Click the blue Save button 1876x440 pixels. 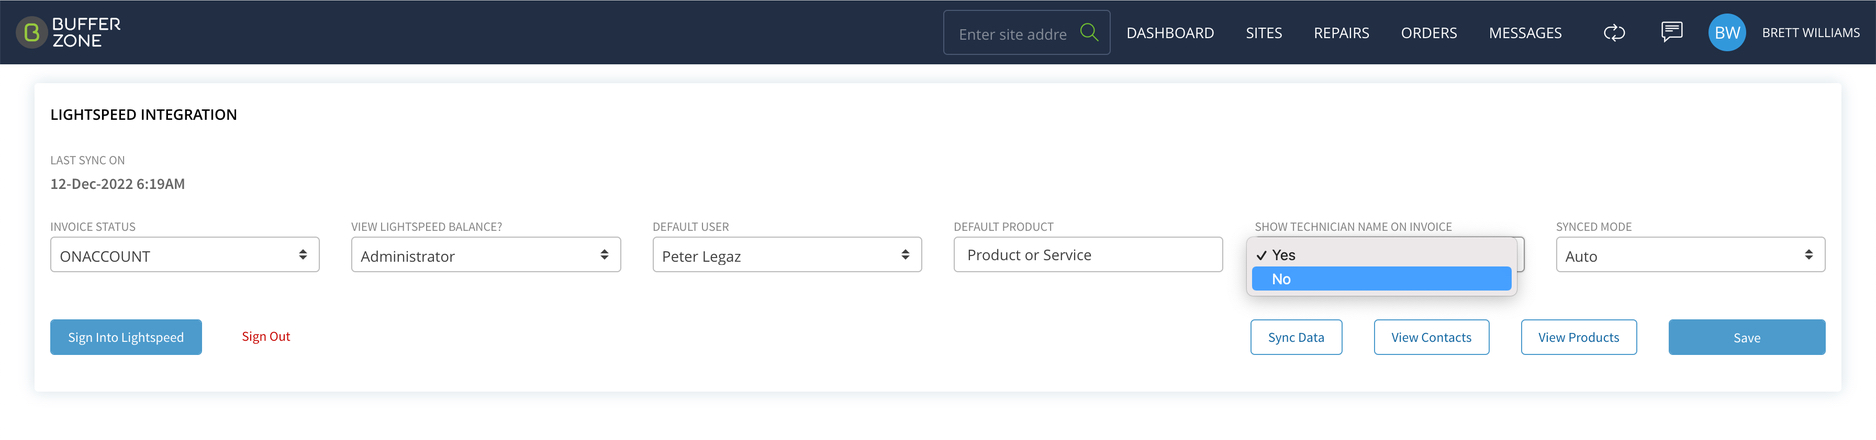click(x=1747, y=337)
